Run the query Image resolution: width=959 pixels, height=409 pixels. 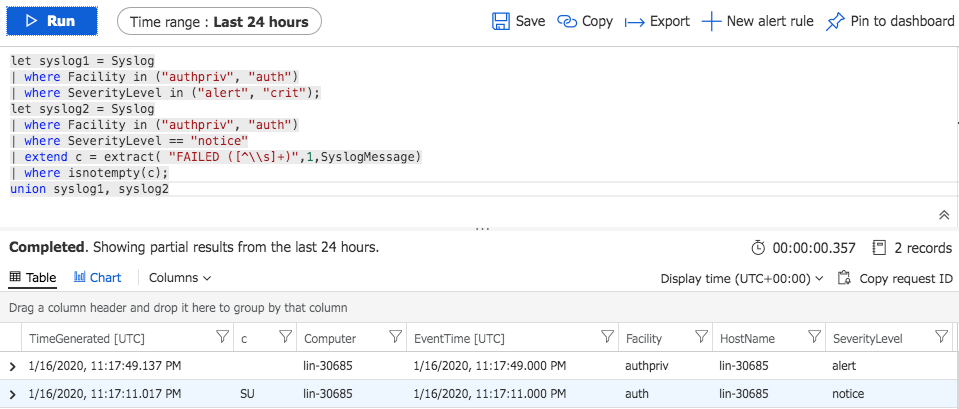(52, 21)
